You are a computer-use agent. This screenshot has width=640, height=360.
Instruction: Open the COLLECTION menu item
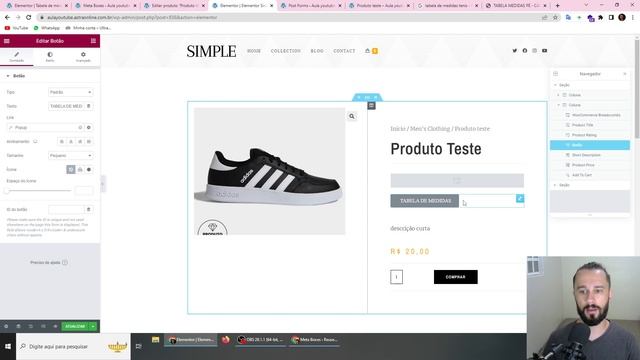coord(286,51)
